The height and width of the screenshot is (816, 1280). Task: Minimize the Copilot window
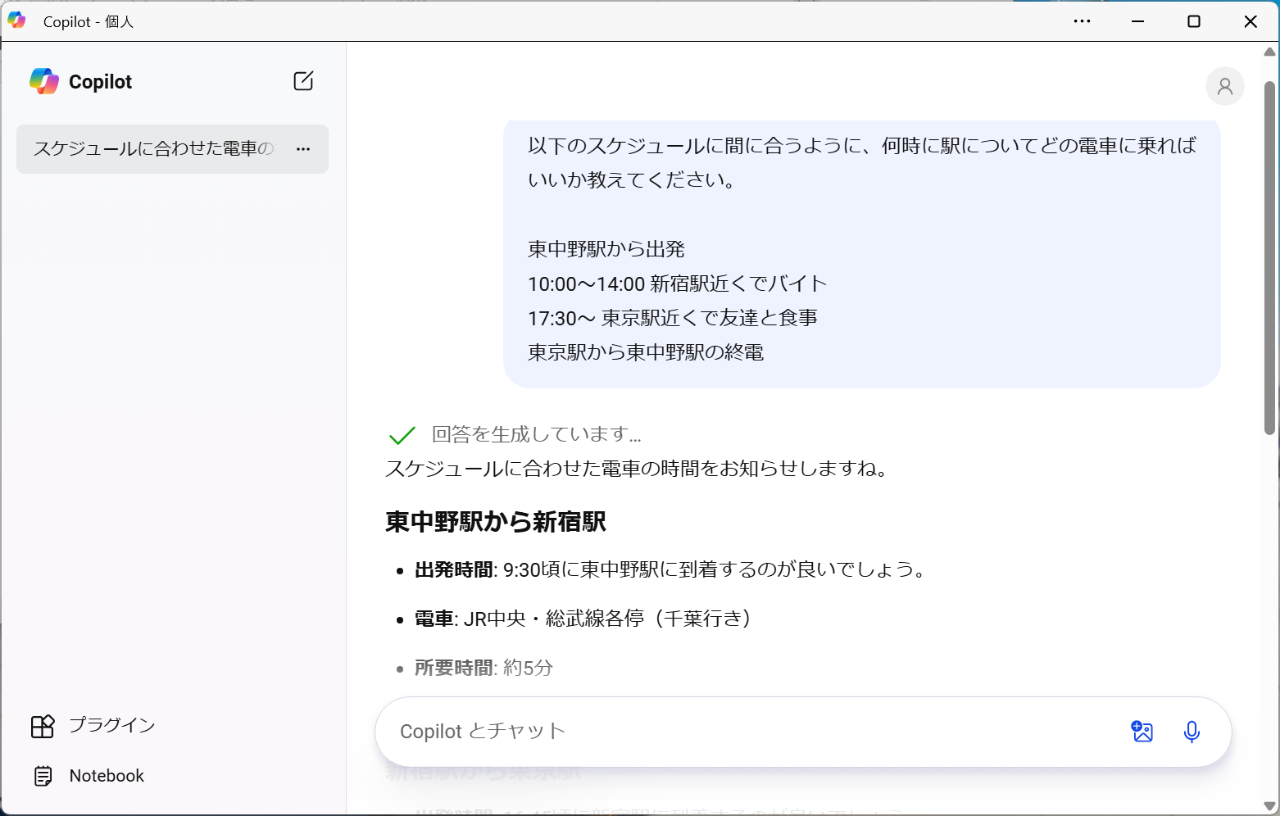coord(1137,21)
